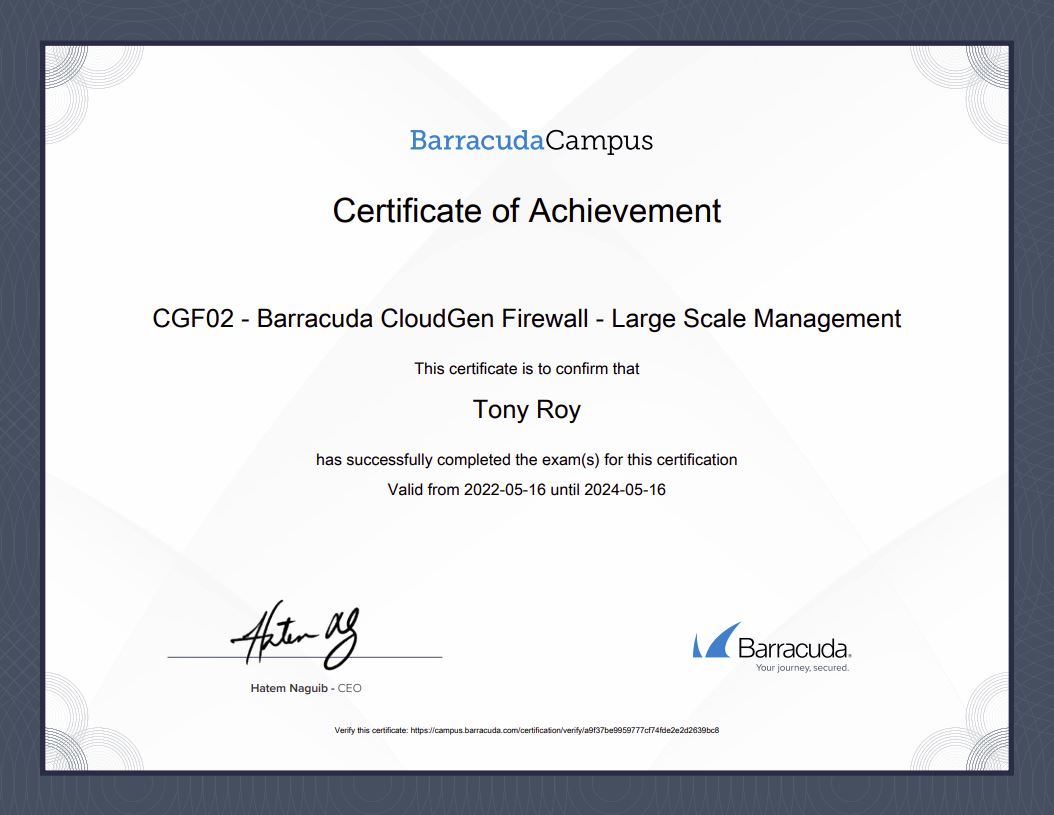Click 'This certificate is to confirm that'
Image resolution: width=1054 pixels, height=815 pixels.
tap(526, 368)
